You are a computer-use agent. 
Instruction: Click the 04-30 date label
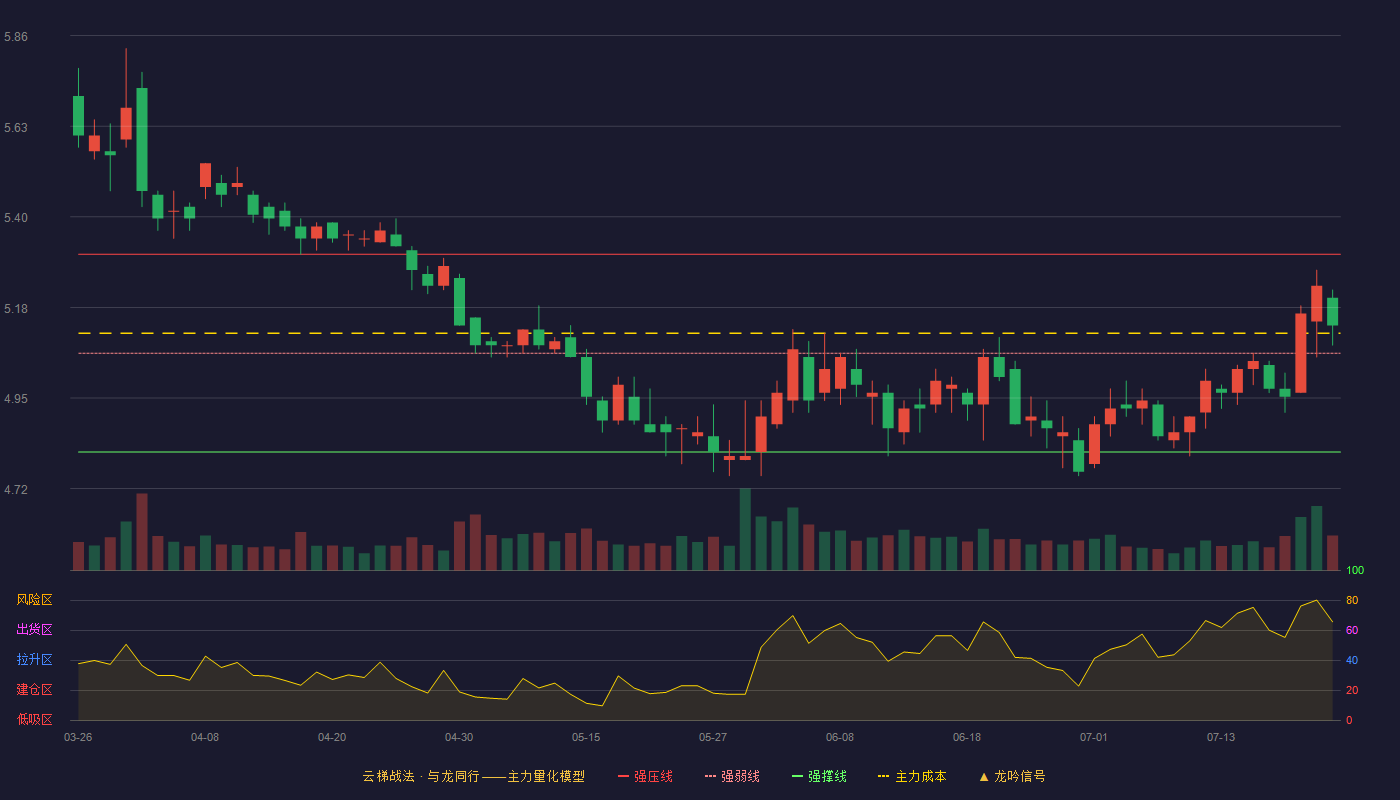(459, 737)
